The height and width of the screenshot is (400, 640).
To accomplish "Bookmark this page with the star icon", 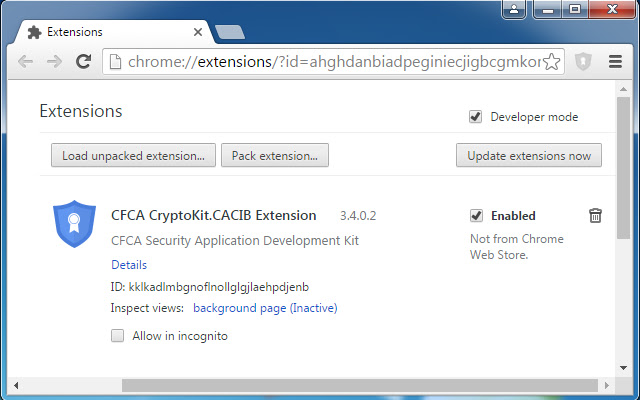I will pos(551,62).
